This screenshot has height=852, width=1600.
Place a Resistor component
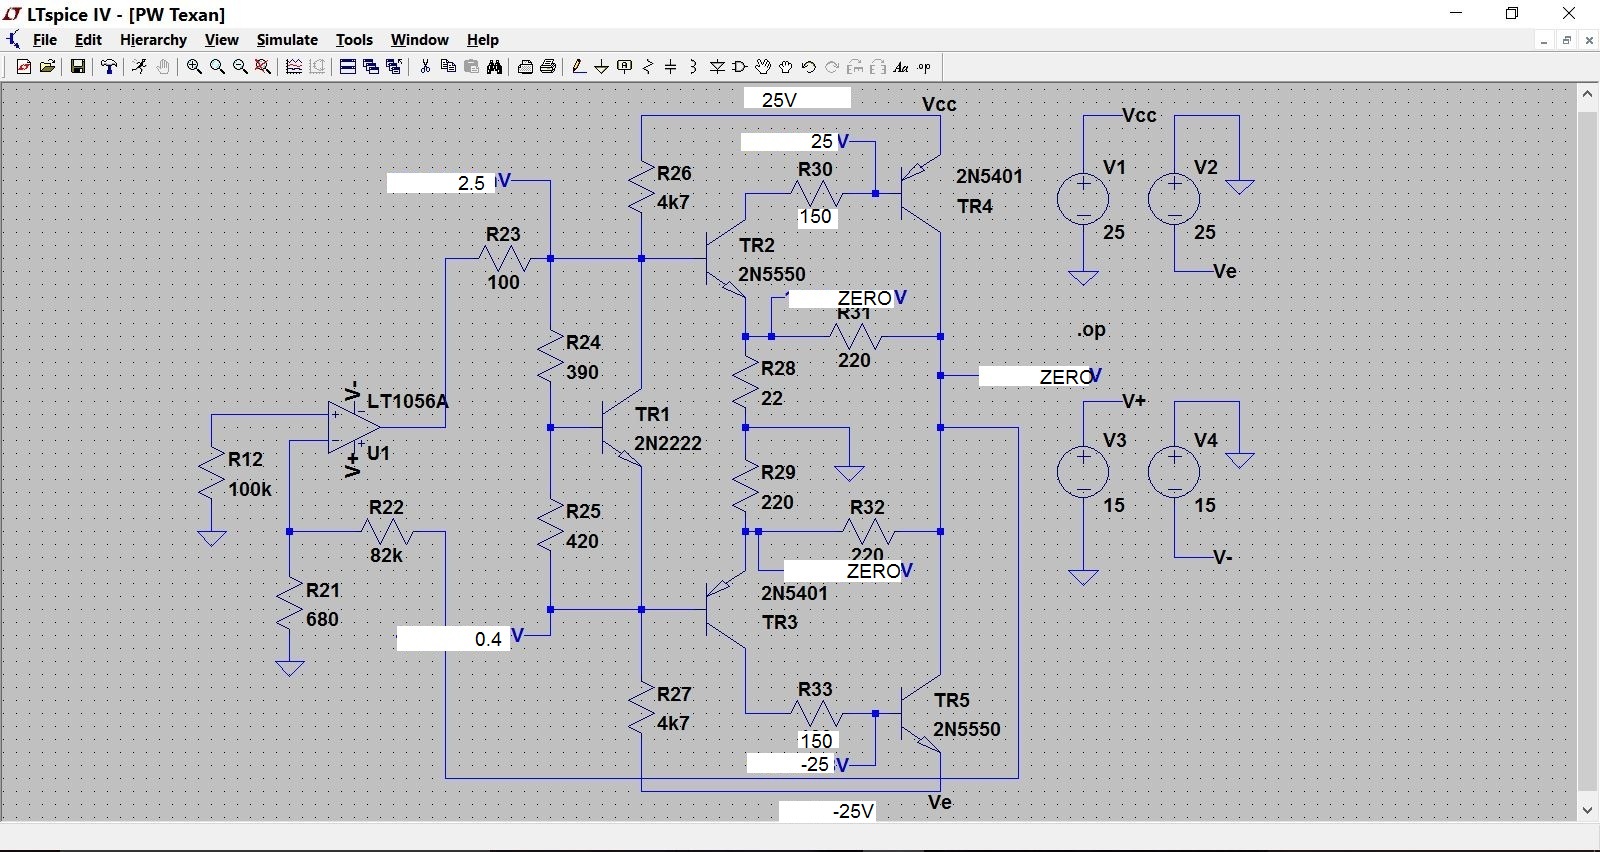[648, 67]
